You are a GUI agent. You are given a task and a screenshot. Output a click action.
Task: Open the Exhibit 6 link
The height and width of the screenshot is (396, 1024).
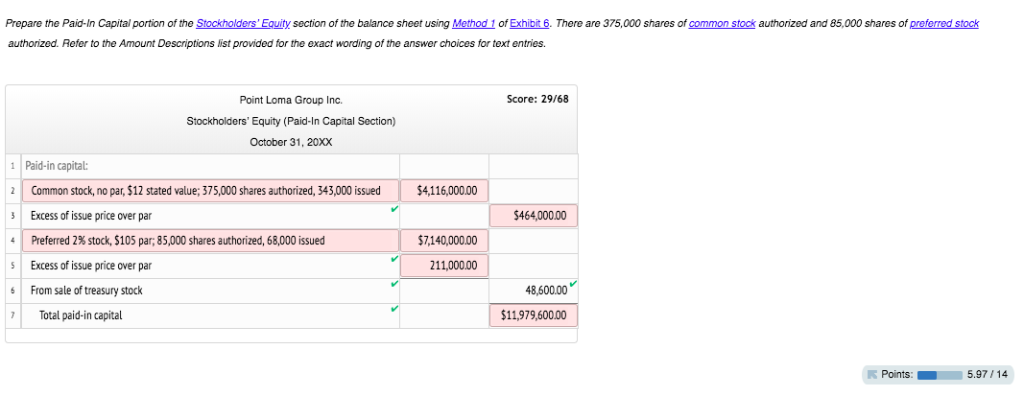pyautogui.click(x=530, y=24)
